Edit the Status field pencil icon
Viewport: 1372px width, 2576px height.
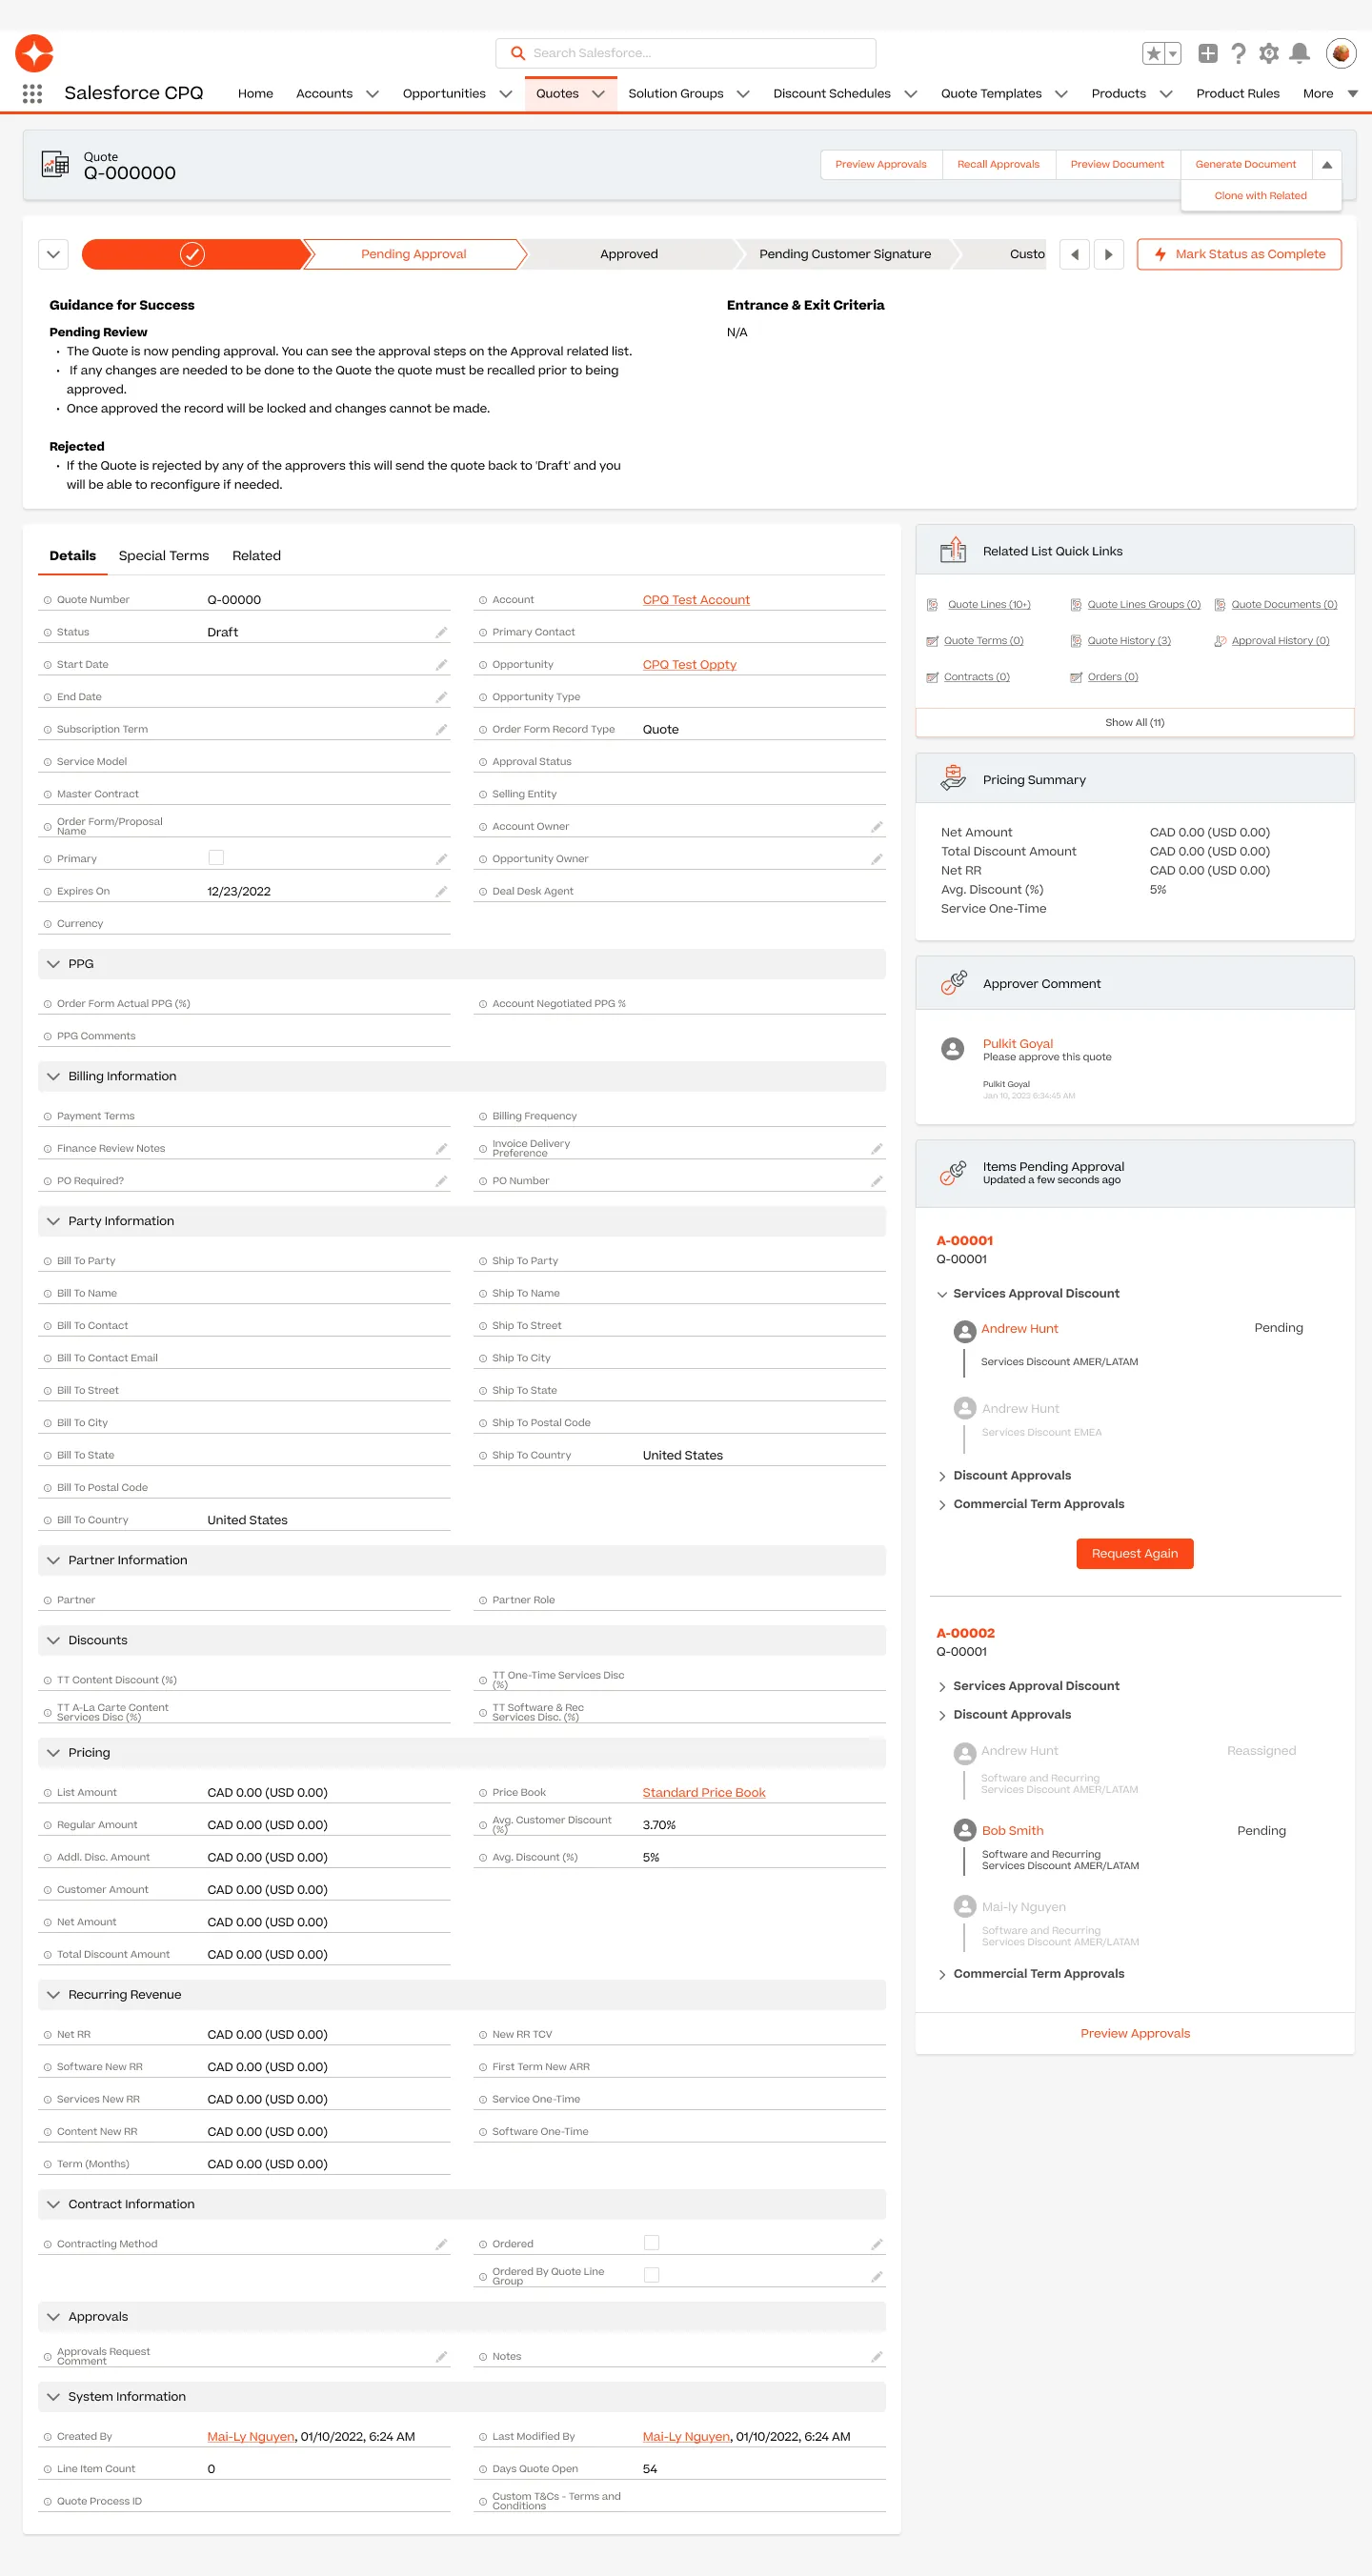point(441,632)
